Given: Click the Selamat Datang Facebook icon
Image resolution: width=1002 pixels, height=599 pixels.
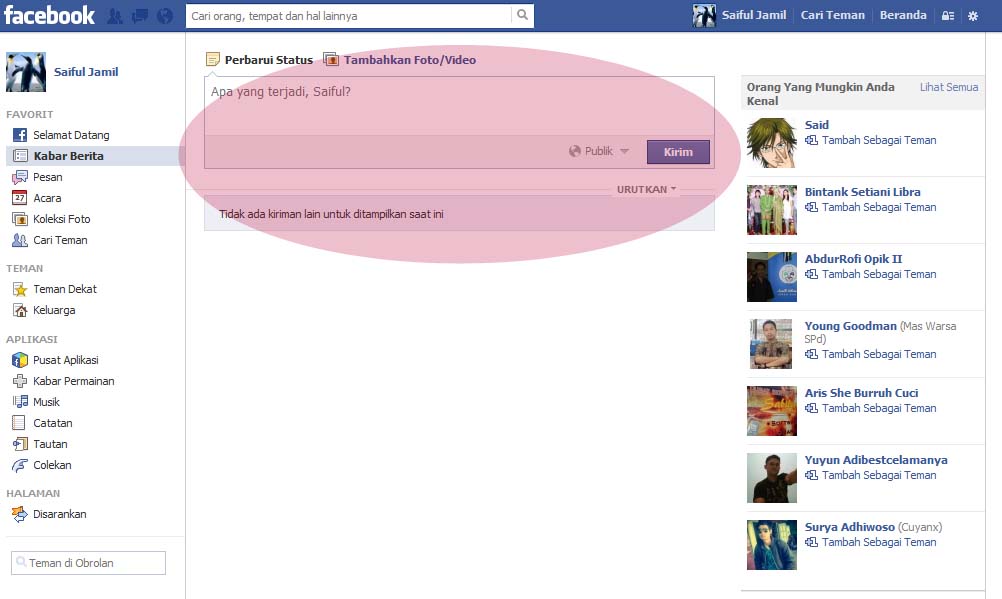Looking at the screenshot, I should [x=20, y=135].
